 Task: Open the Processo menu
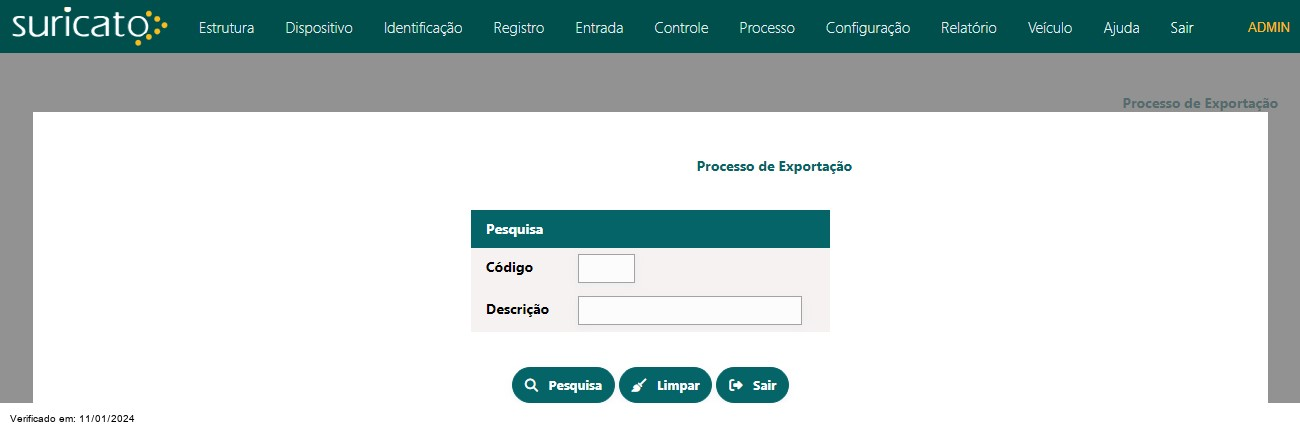click(x=767, y=28)
